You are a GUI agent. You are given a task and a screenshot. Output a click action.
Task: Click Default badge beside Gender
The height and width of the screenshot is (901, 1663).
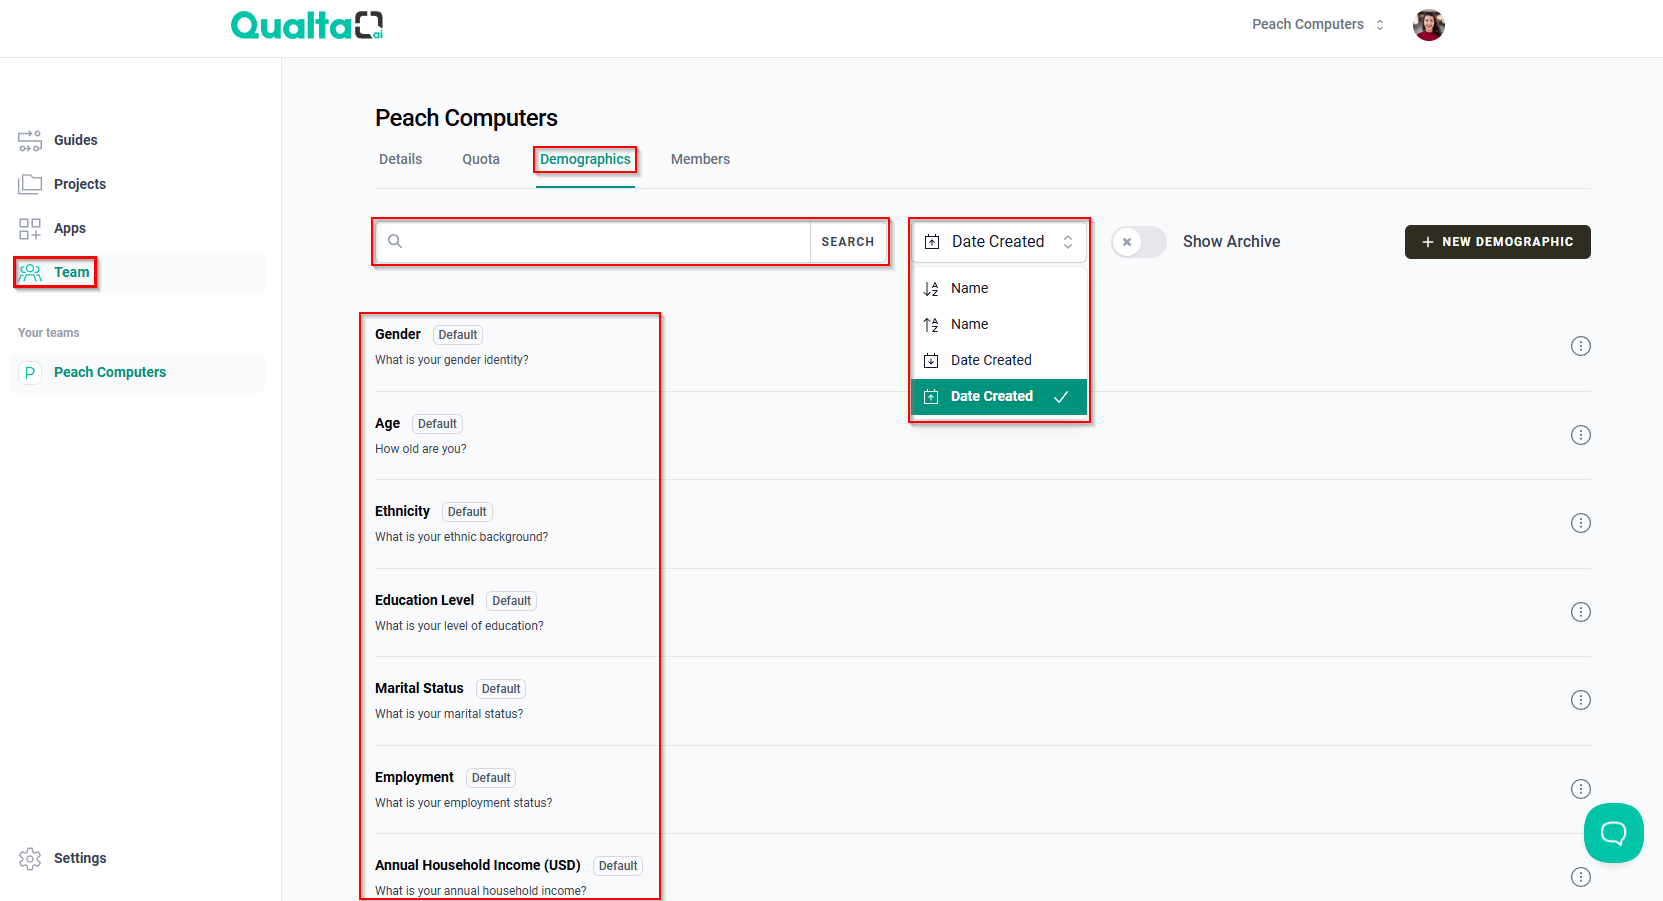coord(458,335)
